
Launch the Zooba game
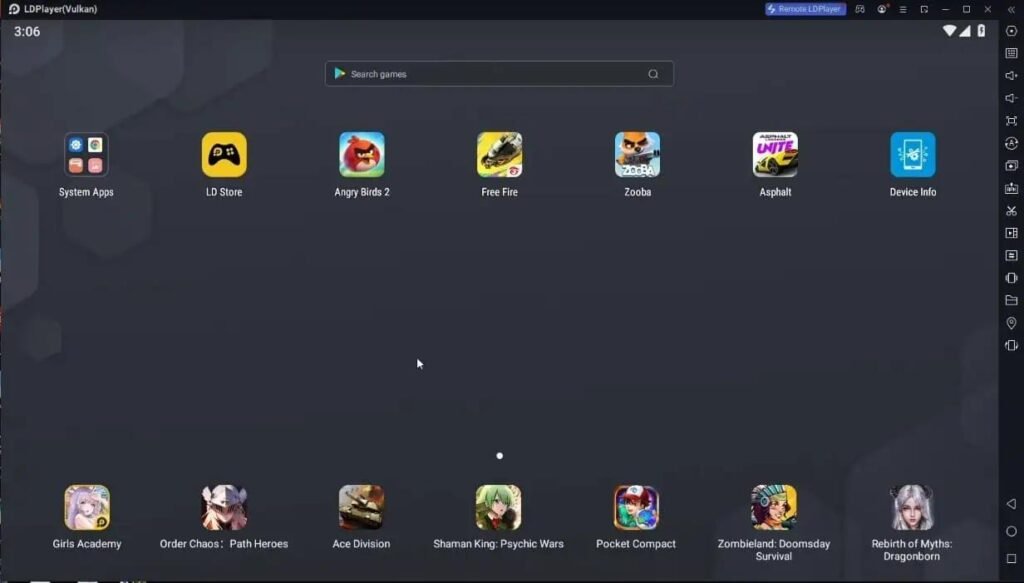637,155
